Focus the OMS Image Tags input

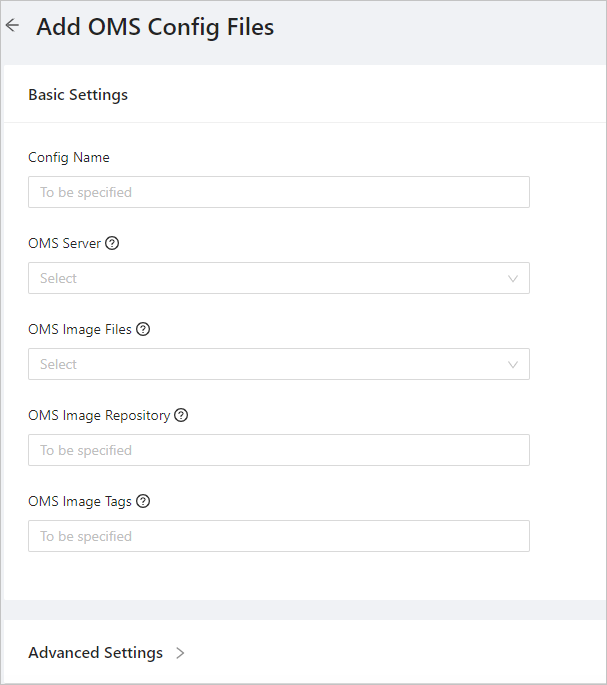pos(278,536)
